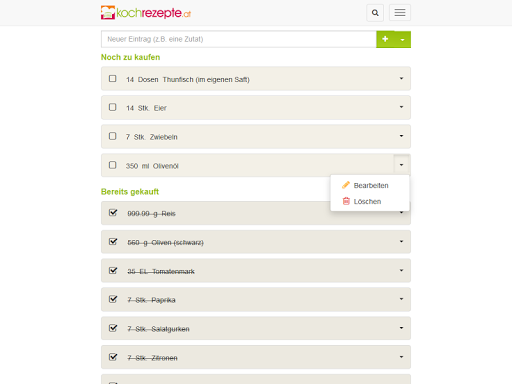The height and width of the screenshot is (384, 512).
Task: Open dropdown arrow next to plus button
Action: pyautogui.click(x=403, y=39)
